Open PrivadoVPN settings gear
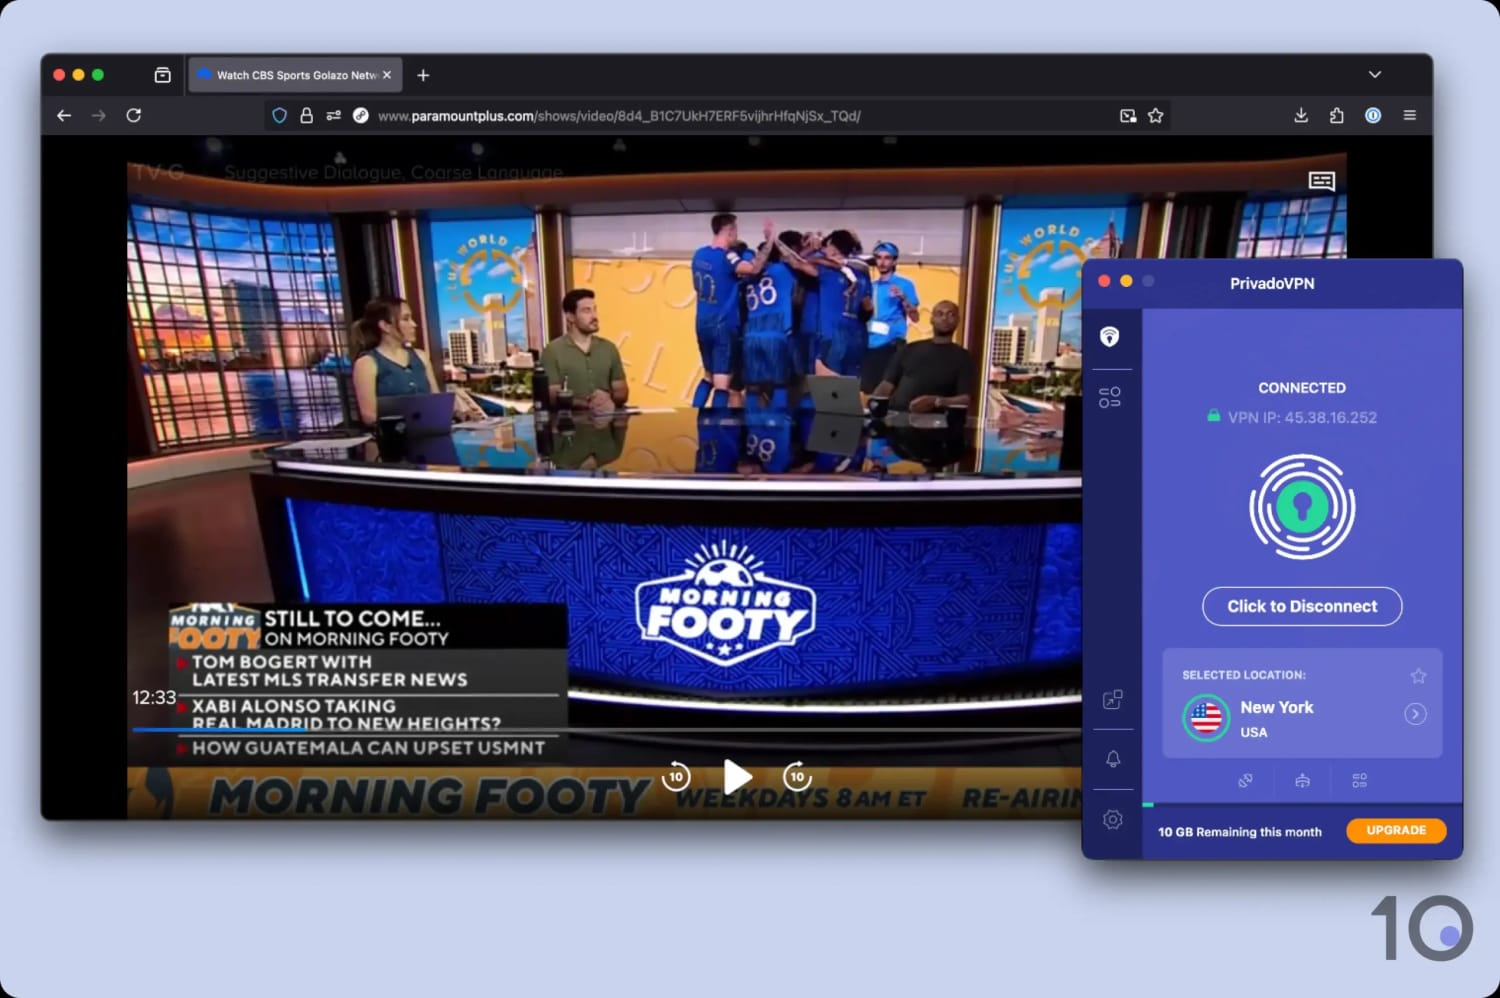 coord(1113,820)
